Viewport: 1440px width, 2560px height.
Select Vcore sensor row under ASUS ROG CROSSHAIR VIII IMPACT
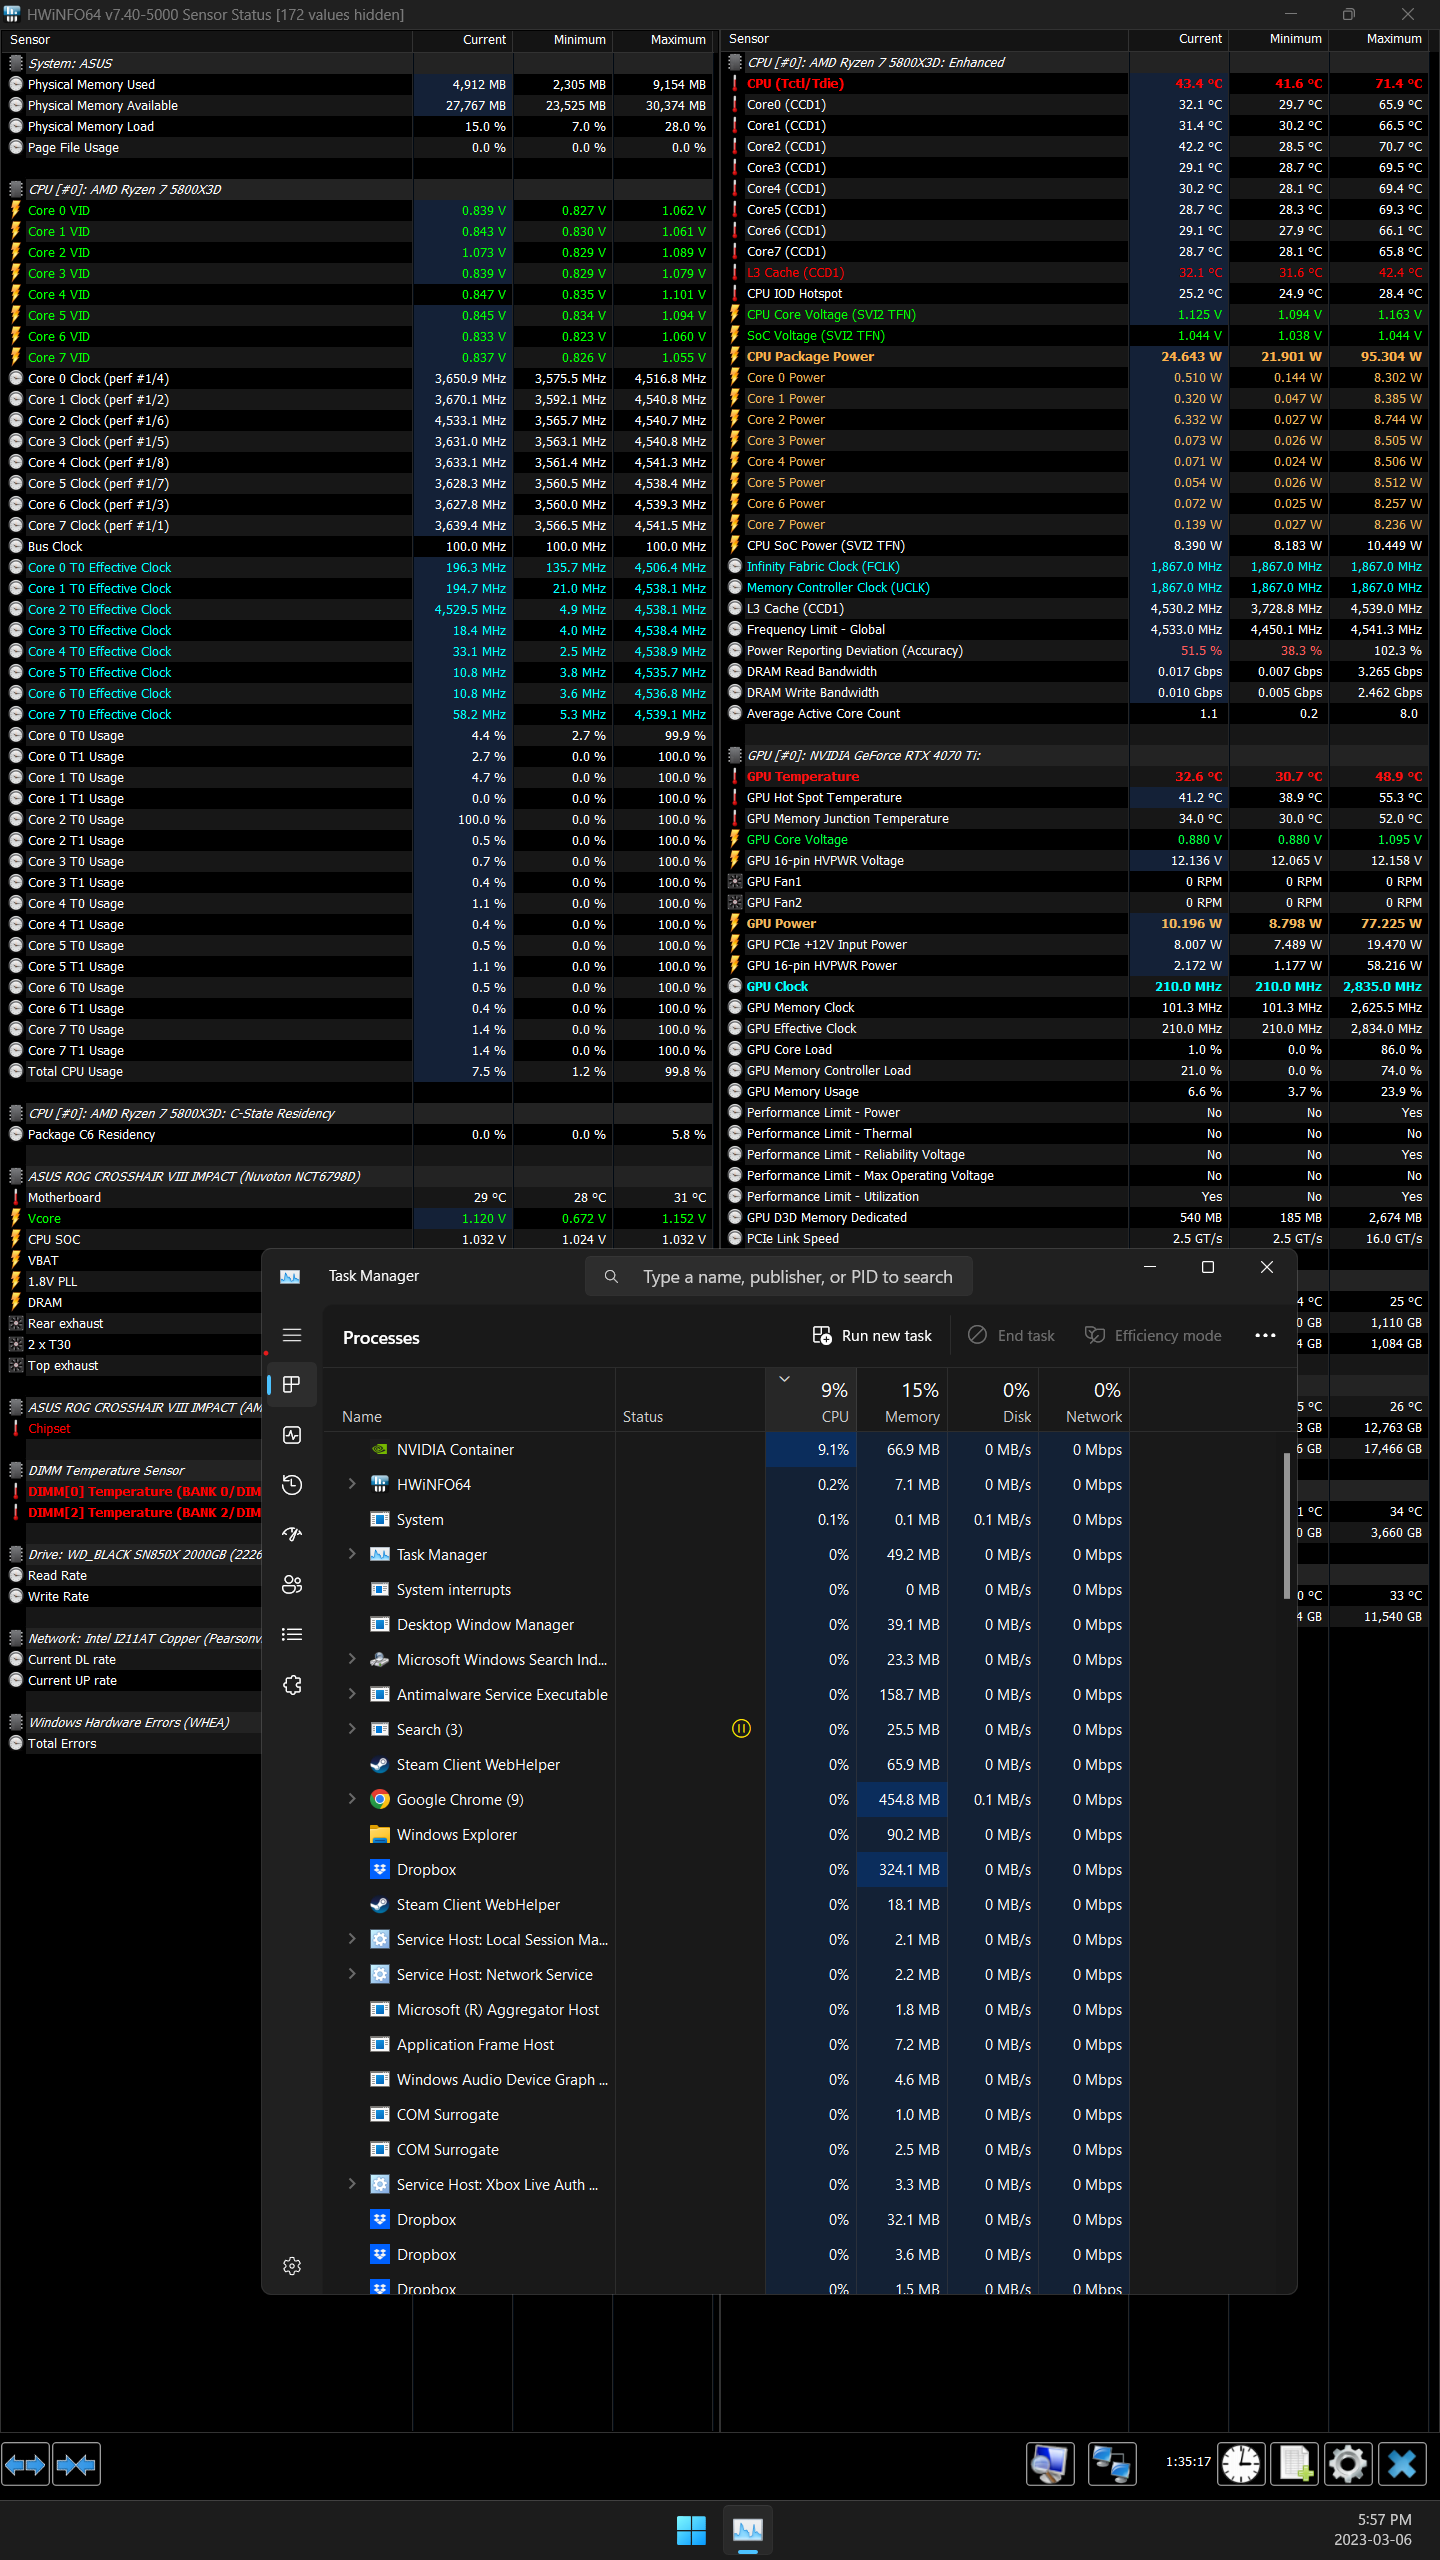[x=360, y=1219]
